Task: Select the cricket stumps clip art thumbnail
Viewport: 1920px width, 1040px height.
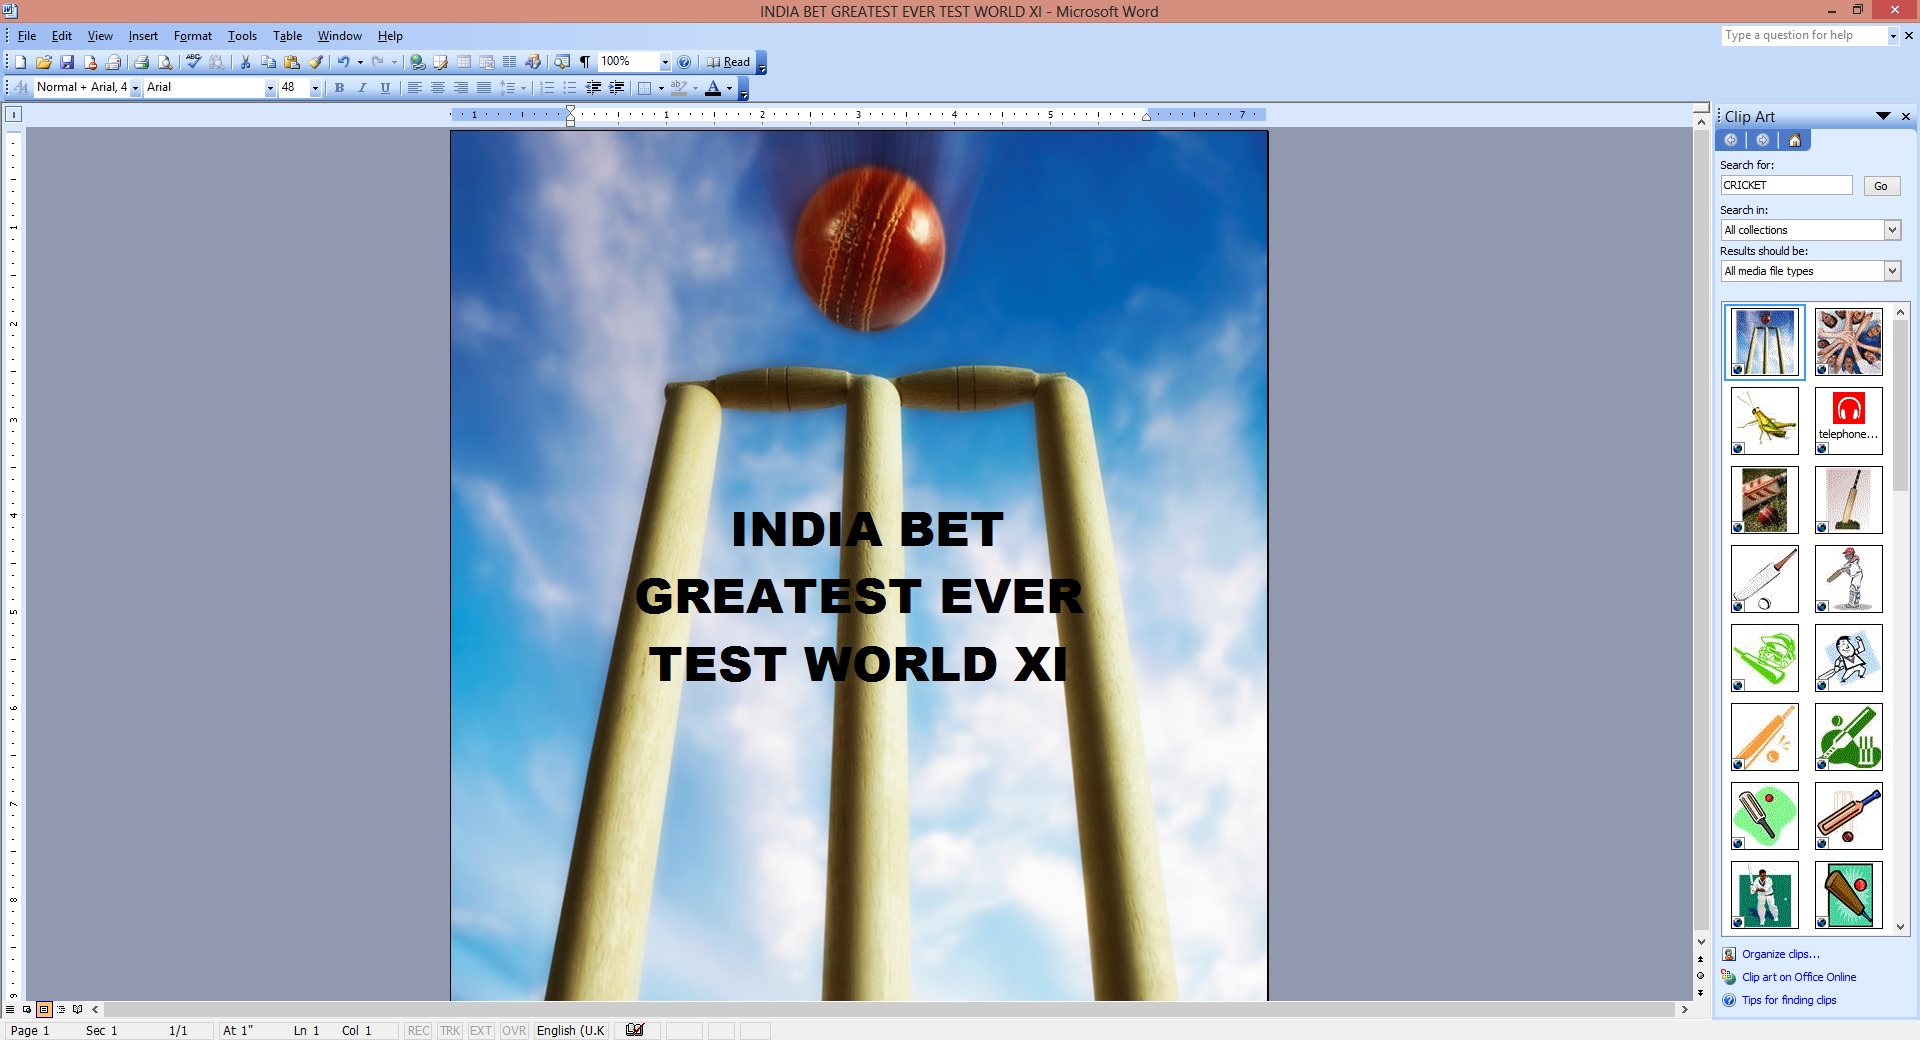Action: [x=1764, y=342]
